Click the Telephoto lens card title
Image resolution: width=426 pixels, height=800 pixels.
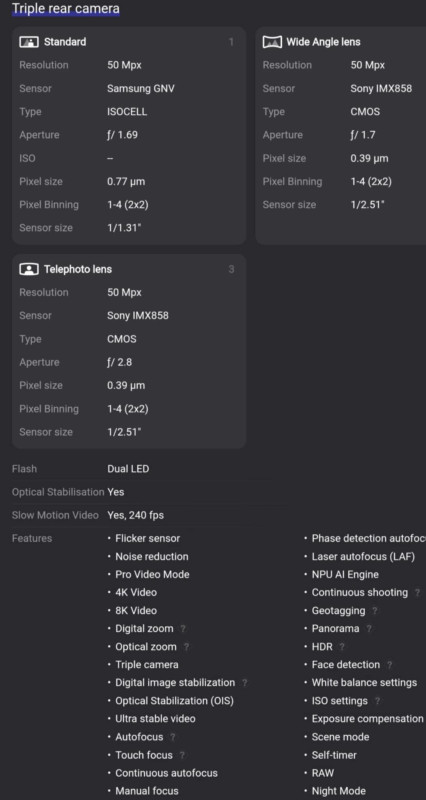(x=78, y=269)
